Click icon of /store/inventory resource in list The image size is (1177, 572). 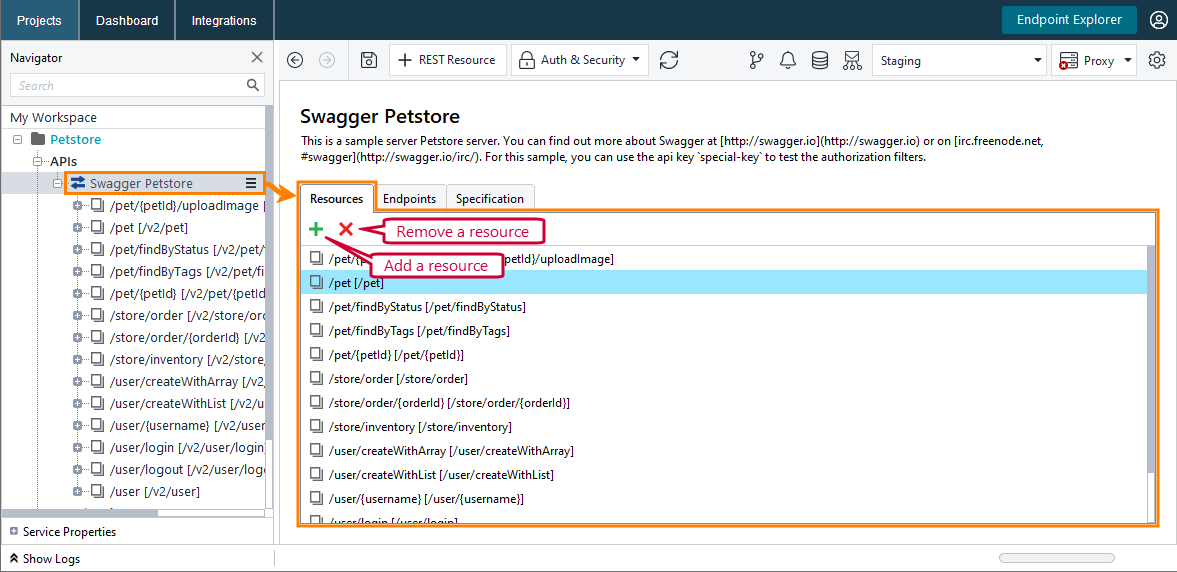[316, 426]
